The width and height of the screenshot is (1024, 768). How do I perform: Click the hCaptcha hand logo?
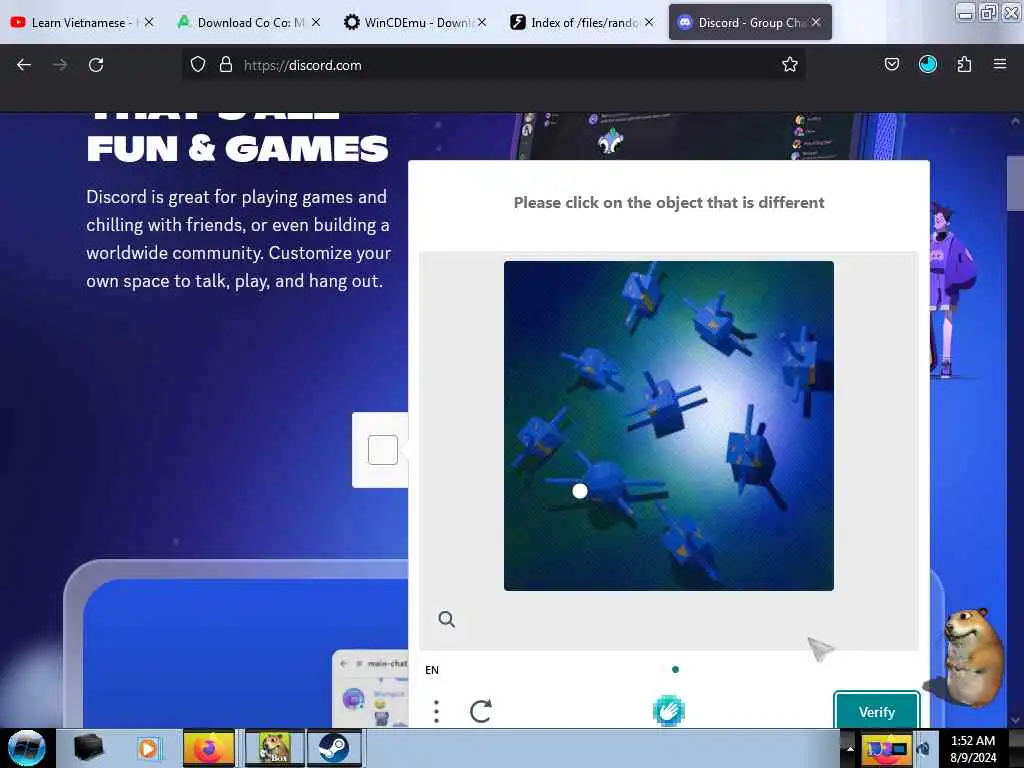(x=669, y=711)
